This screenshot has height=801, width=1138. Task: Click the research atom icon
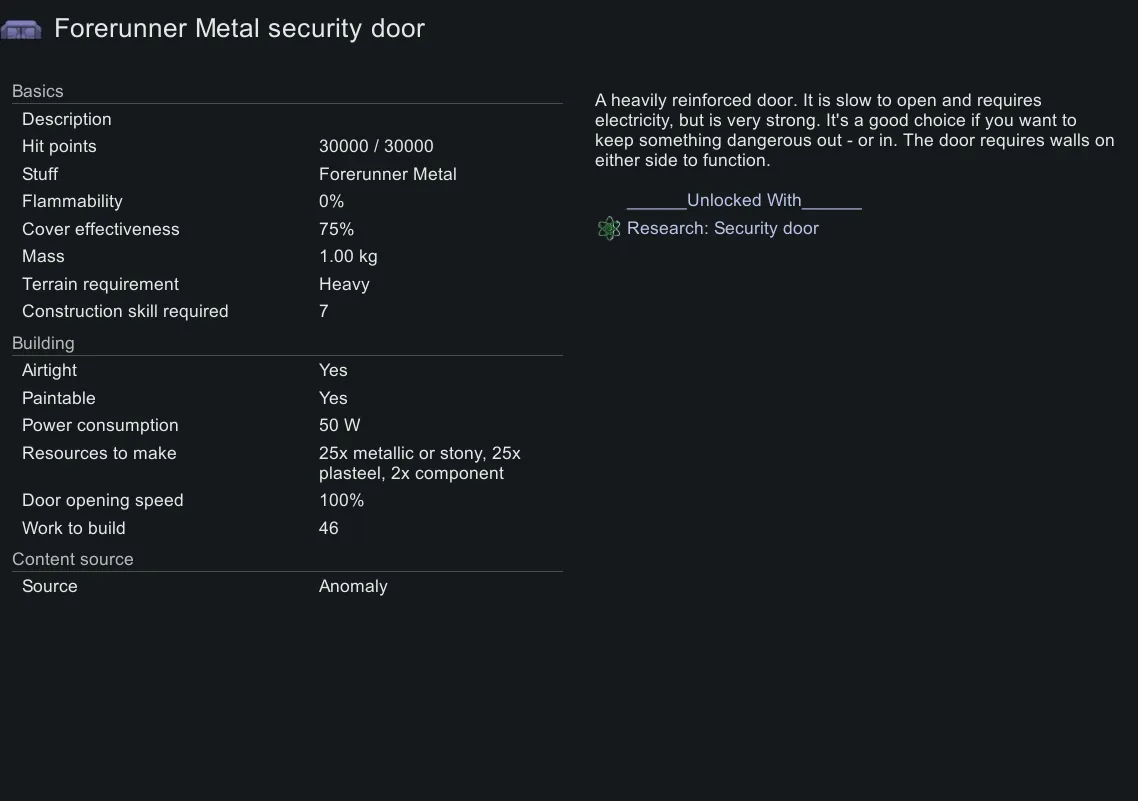tap(609, 229)
